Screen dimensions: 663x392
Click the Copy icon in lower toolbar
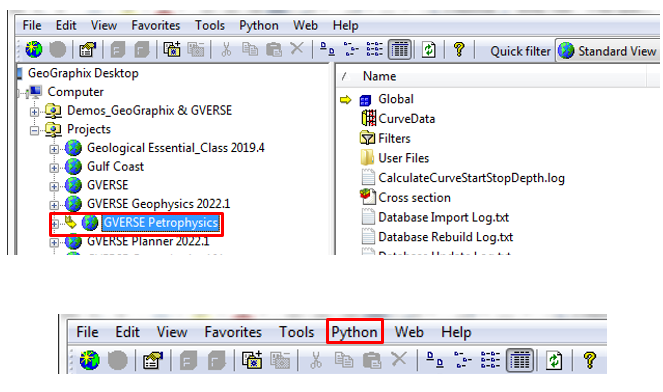click(x=344, y=360)
